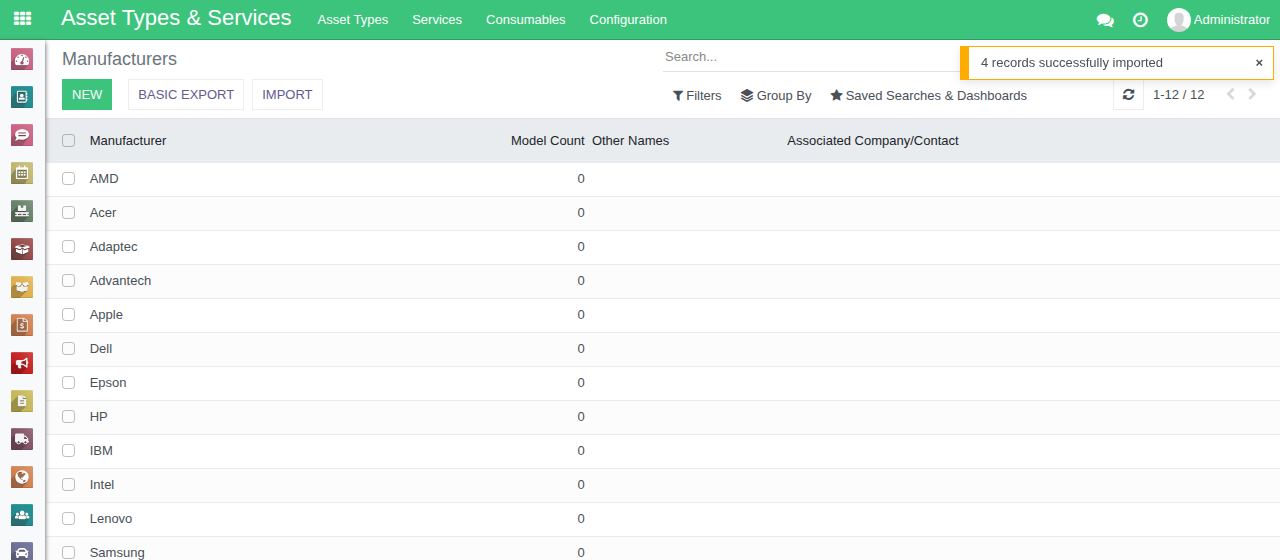
Task: Open the Advantech manufacturer record
Action: tap(121, 281)
